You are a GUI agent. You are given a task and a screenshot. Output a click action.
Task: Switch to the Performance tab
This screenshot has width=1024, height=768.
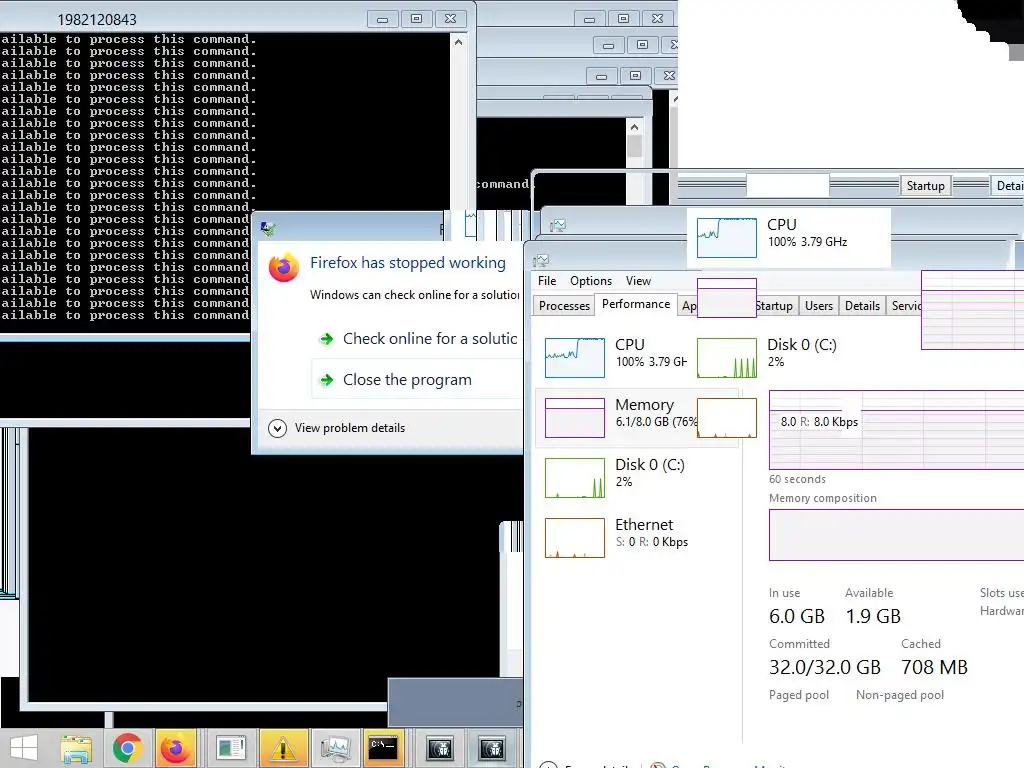(x=636, y=304)
